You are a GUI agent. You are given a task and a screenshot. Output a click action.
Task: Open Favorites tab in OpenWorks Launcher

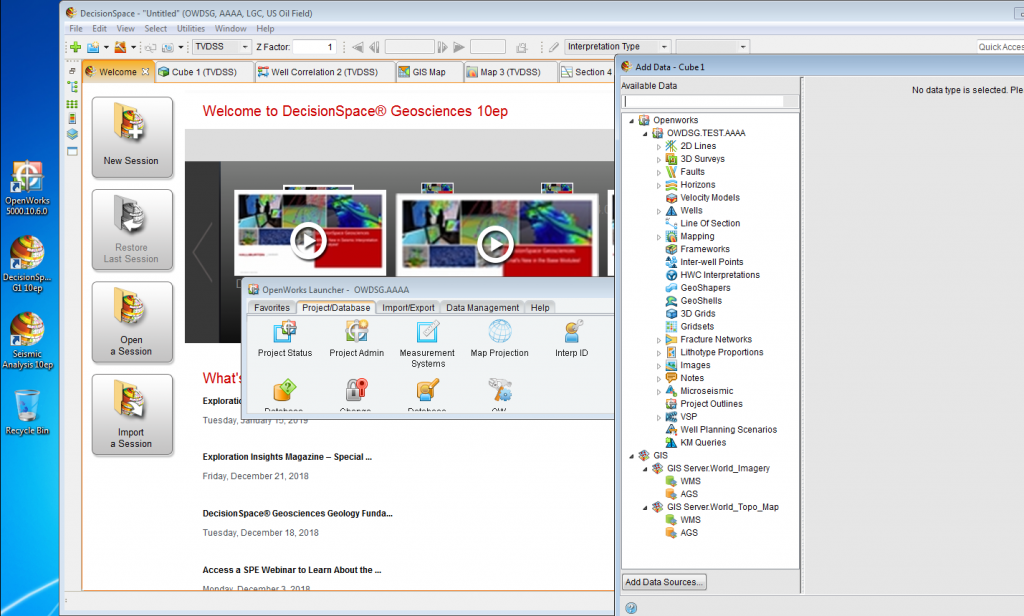point(272,308)
